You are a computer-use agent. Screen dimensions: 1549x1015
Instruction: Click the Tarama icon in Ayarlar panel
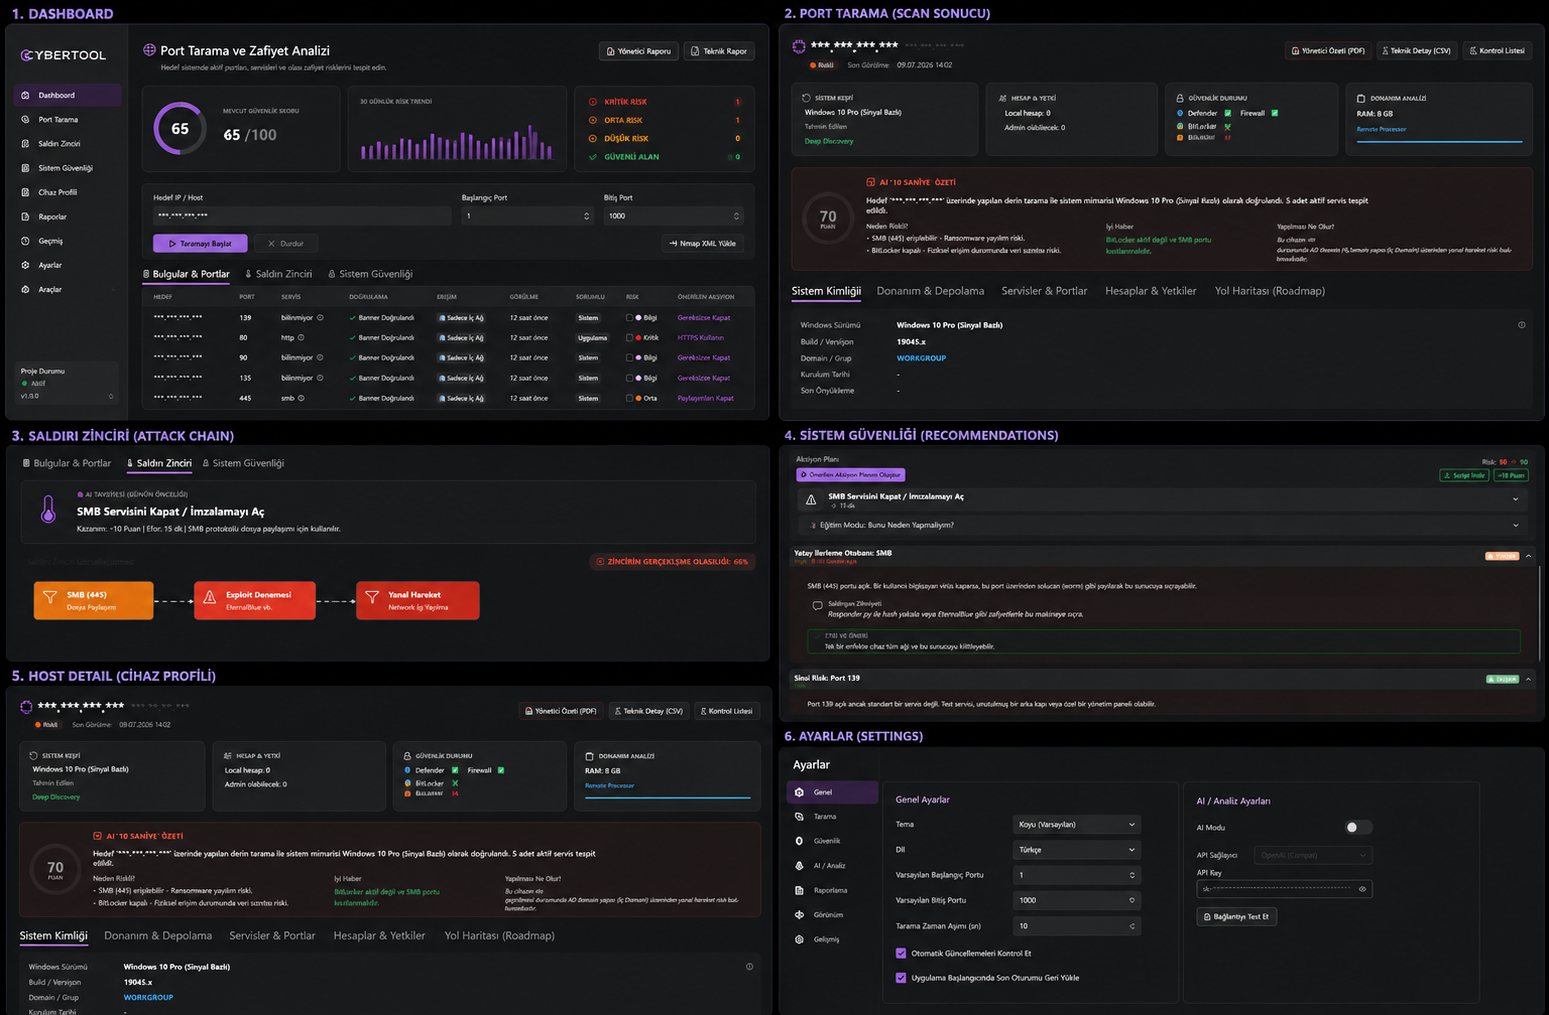point(798,816)
